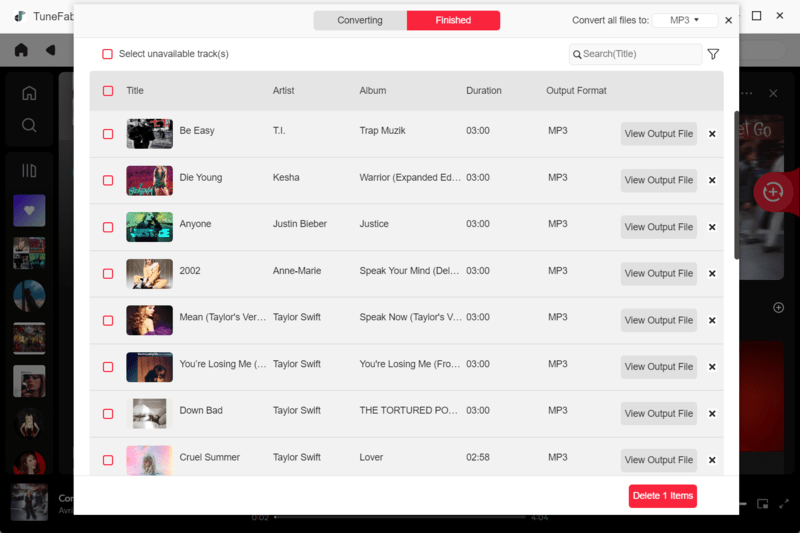The height and width of the screenshot is (533, 800).
Task: View Output File for Anyone
Action: point(659,227)
